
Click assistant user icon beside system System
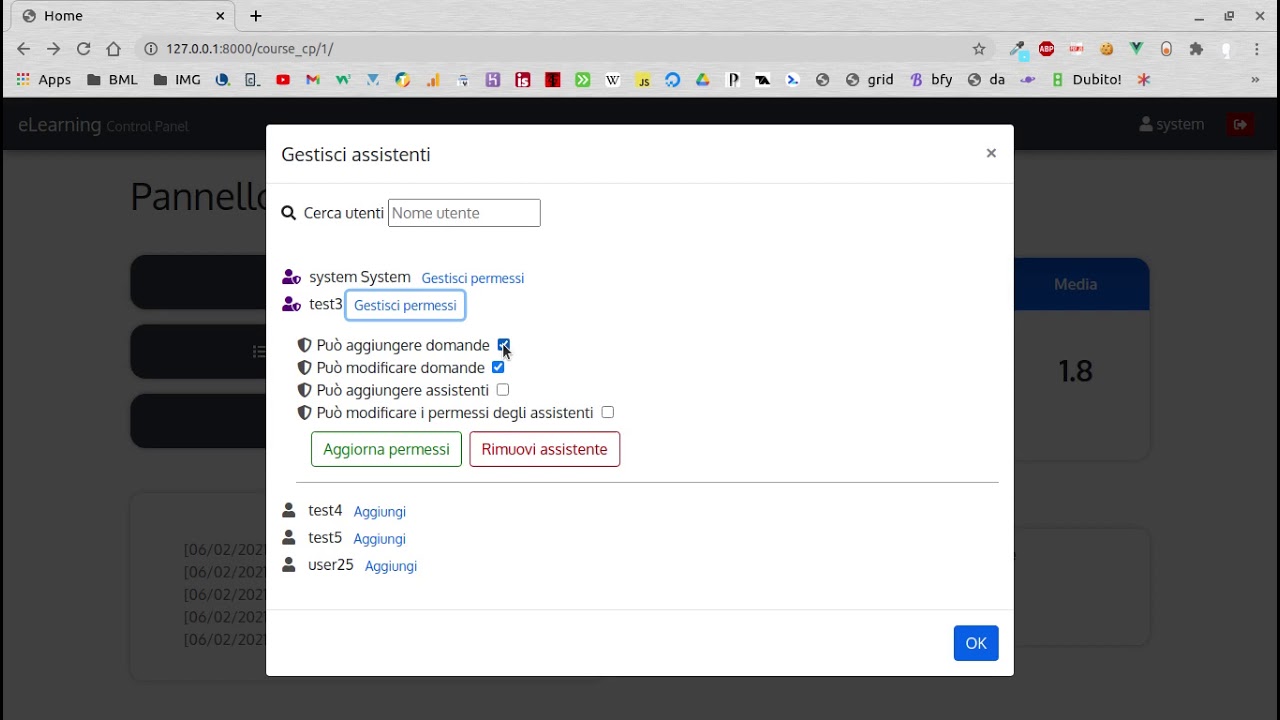[291, 277]
